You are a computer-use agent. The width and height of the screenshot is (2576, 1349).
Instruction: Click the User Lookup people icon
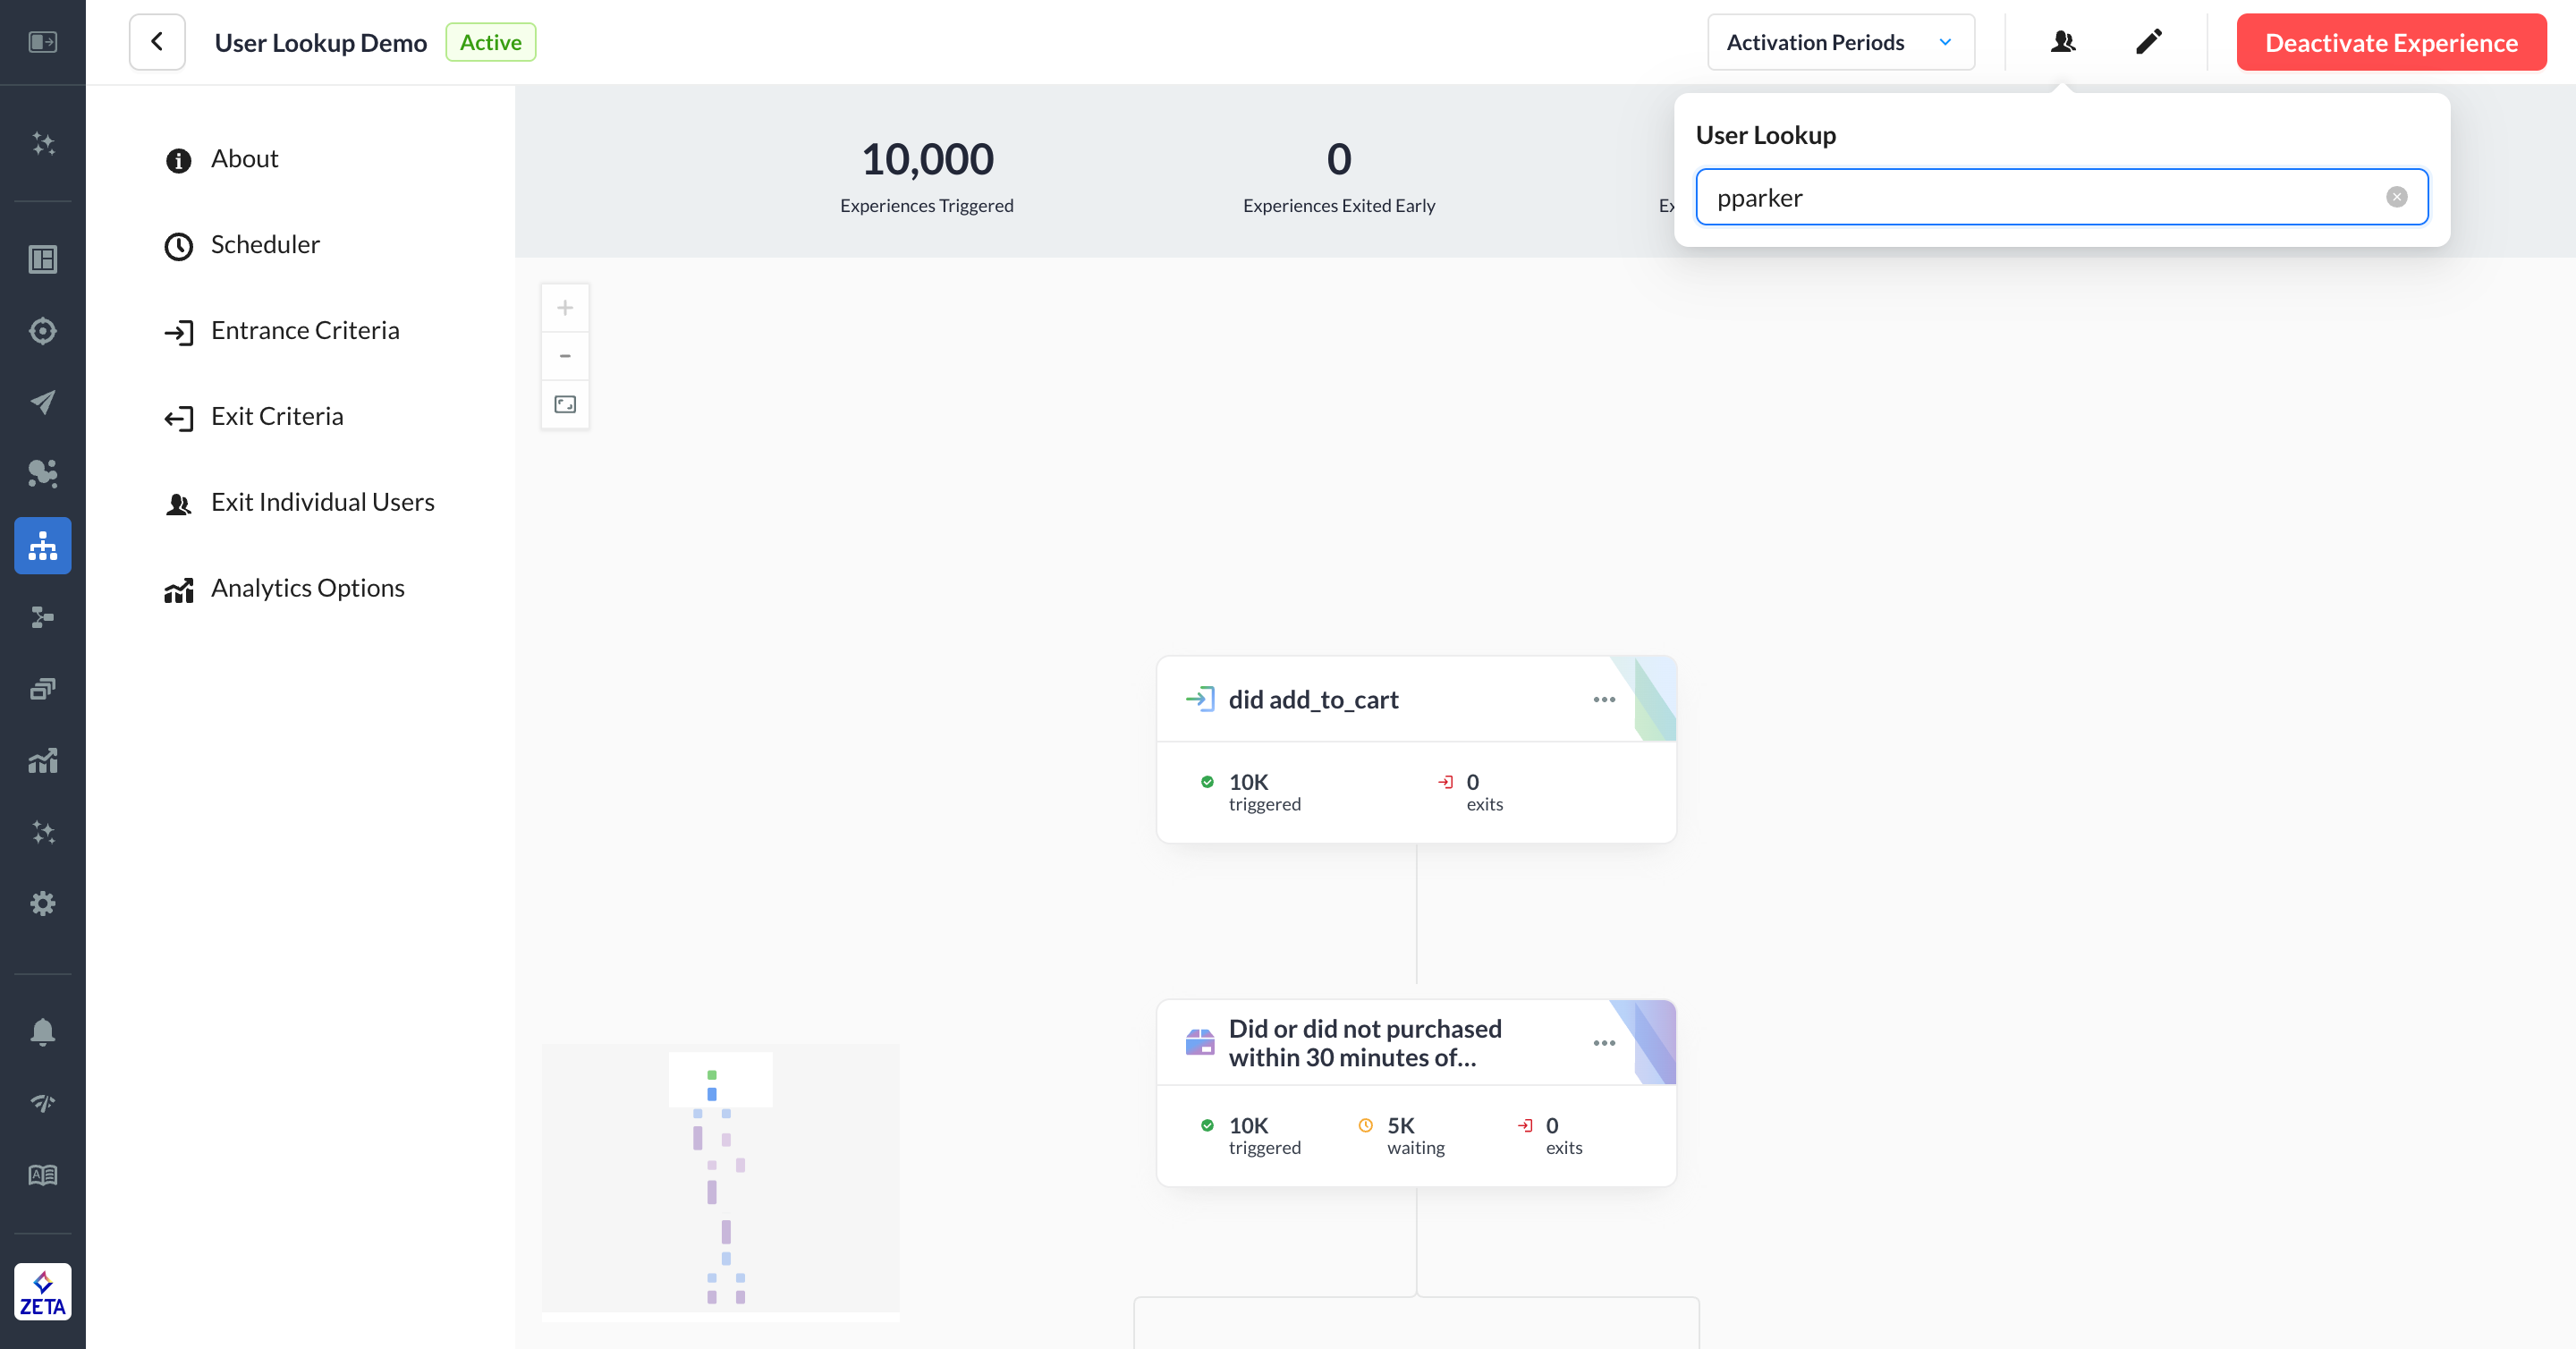[2062, 42]
